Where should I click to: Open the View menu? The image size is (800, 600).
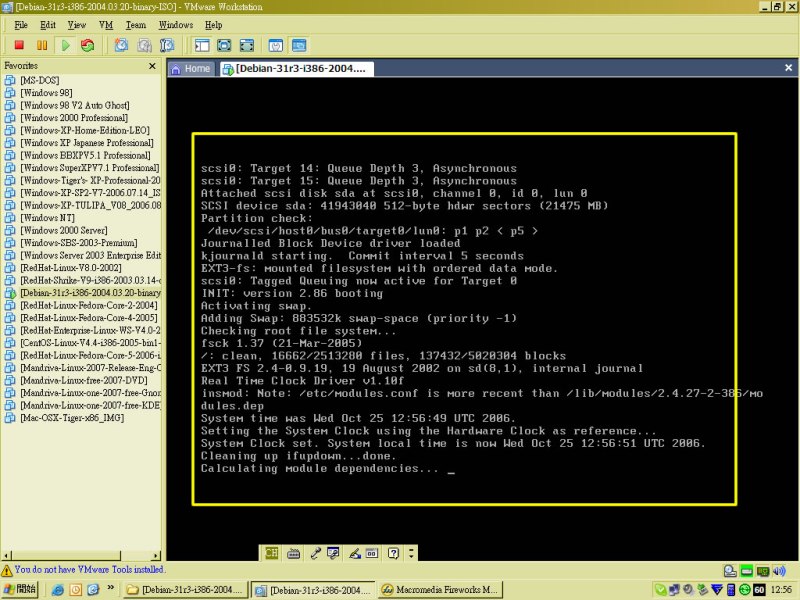pos(77,25)
